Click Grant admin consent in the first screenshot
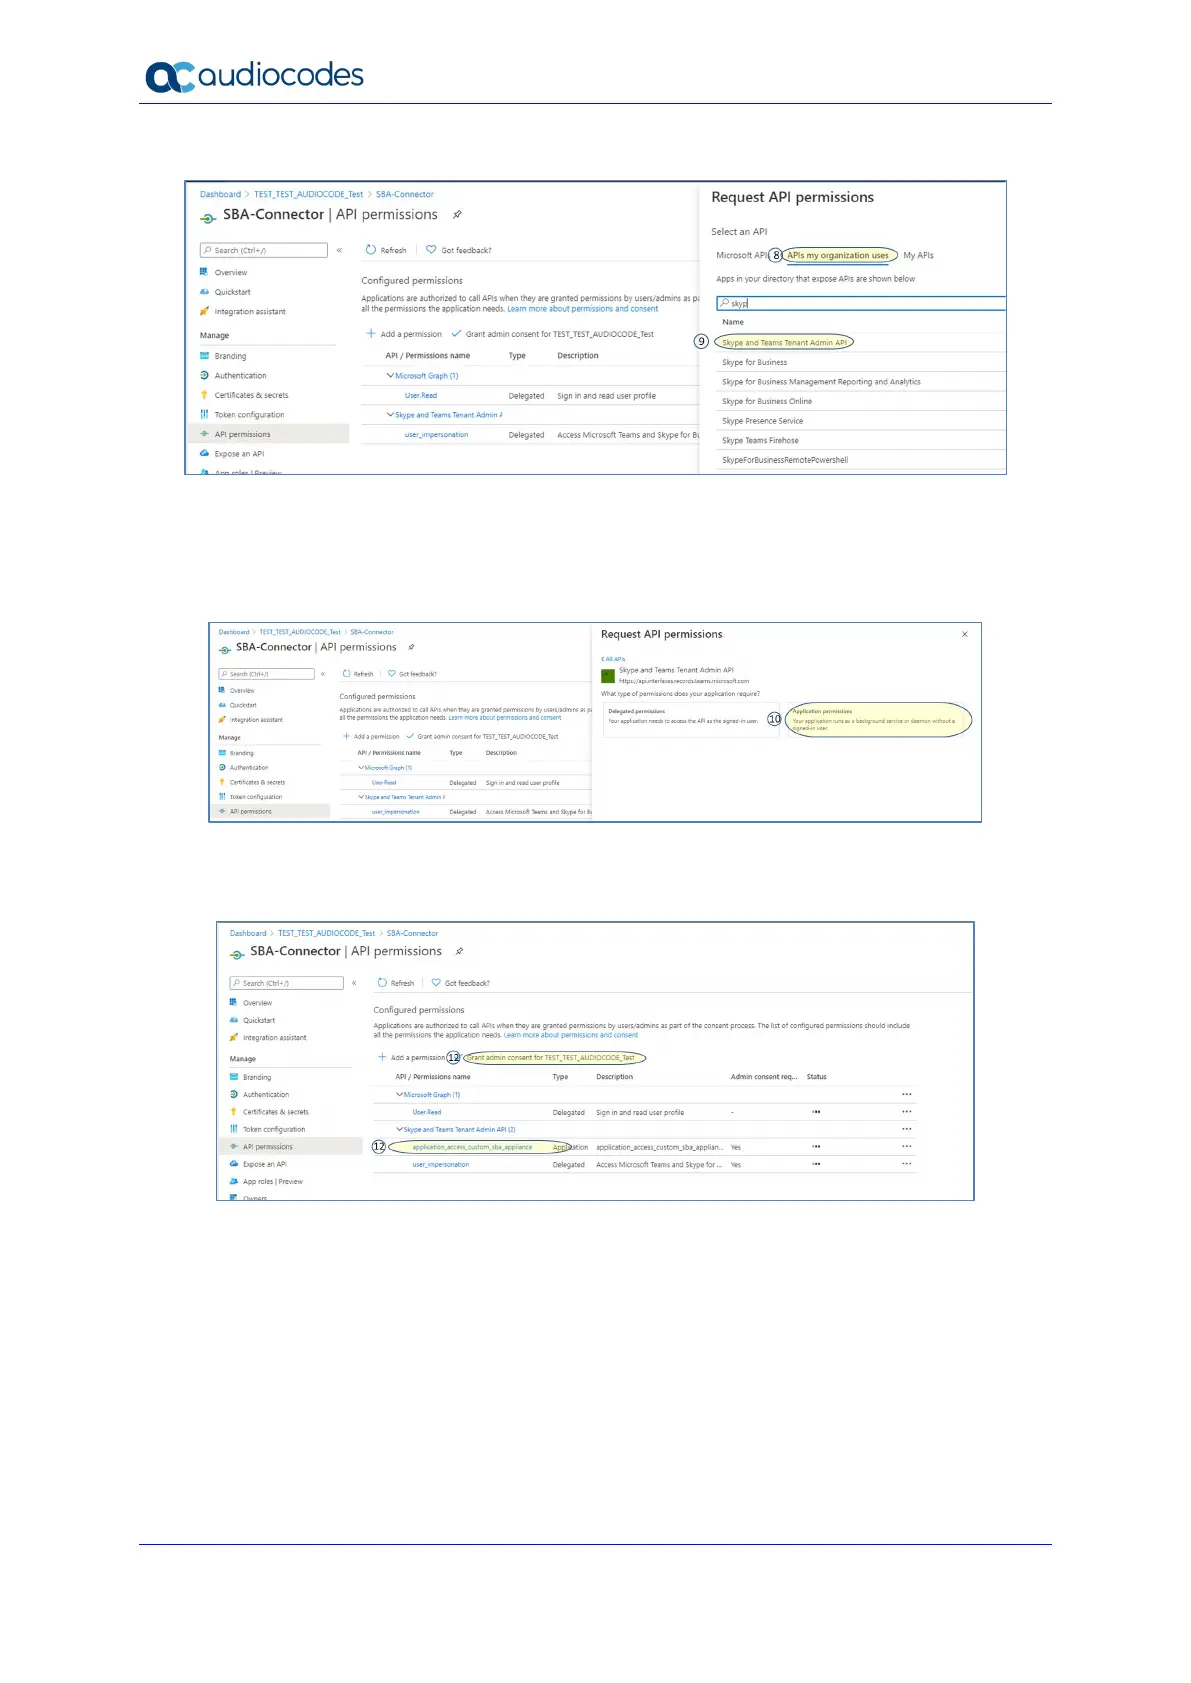1191x1683 pixels. click(x=553, y=334)
